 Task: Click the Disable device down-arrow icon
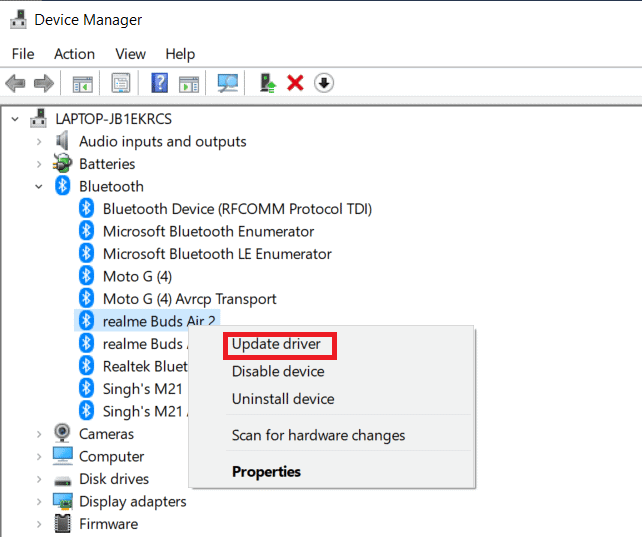pyautogui.click(x=324, y=83)
